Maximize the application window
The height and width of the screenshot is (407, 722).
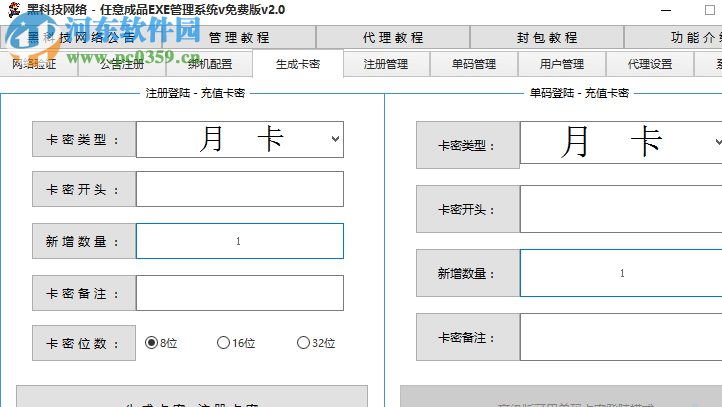710,10
